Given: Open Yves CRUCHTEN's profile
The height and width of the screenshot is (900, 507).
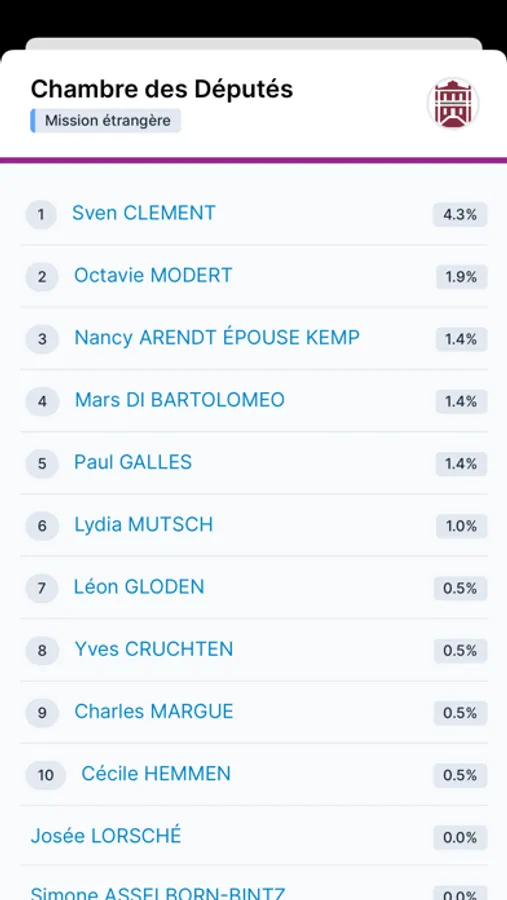Looking at the screenshot, I should tap(154, 649).
